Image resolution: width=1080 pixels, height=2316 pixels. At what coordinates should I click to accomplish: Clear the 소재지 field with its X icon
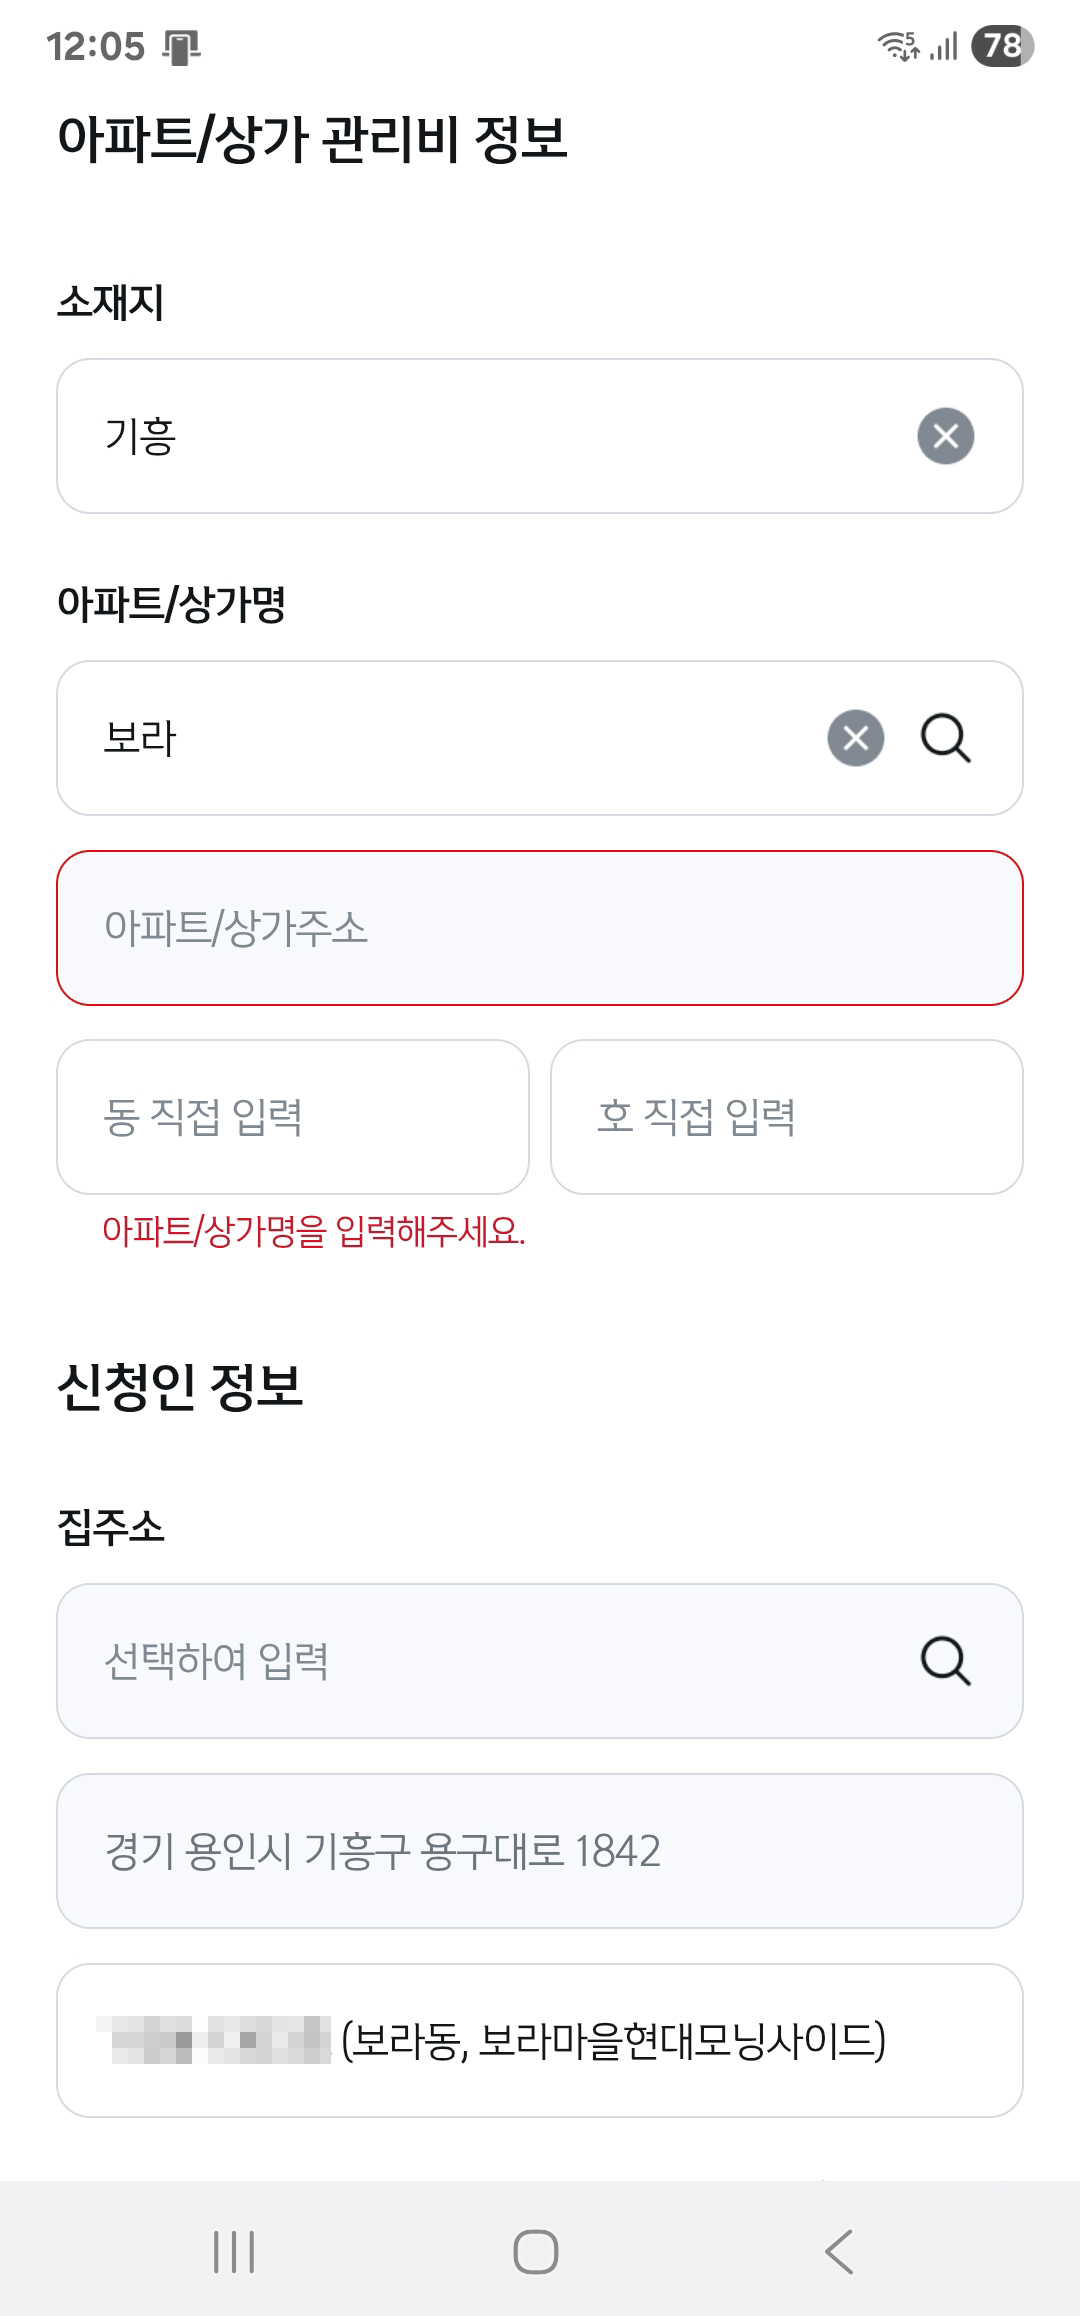[945, 436]
